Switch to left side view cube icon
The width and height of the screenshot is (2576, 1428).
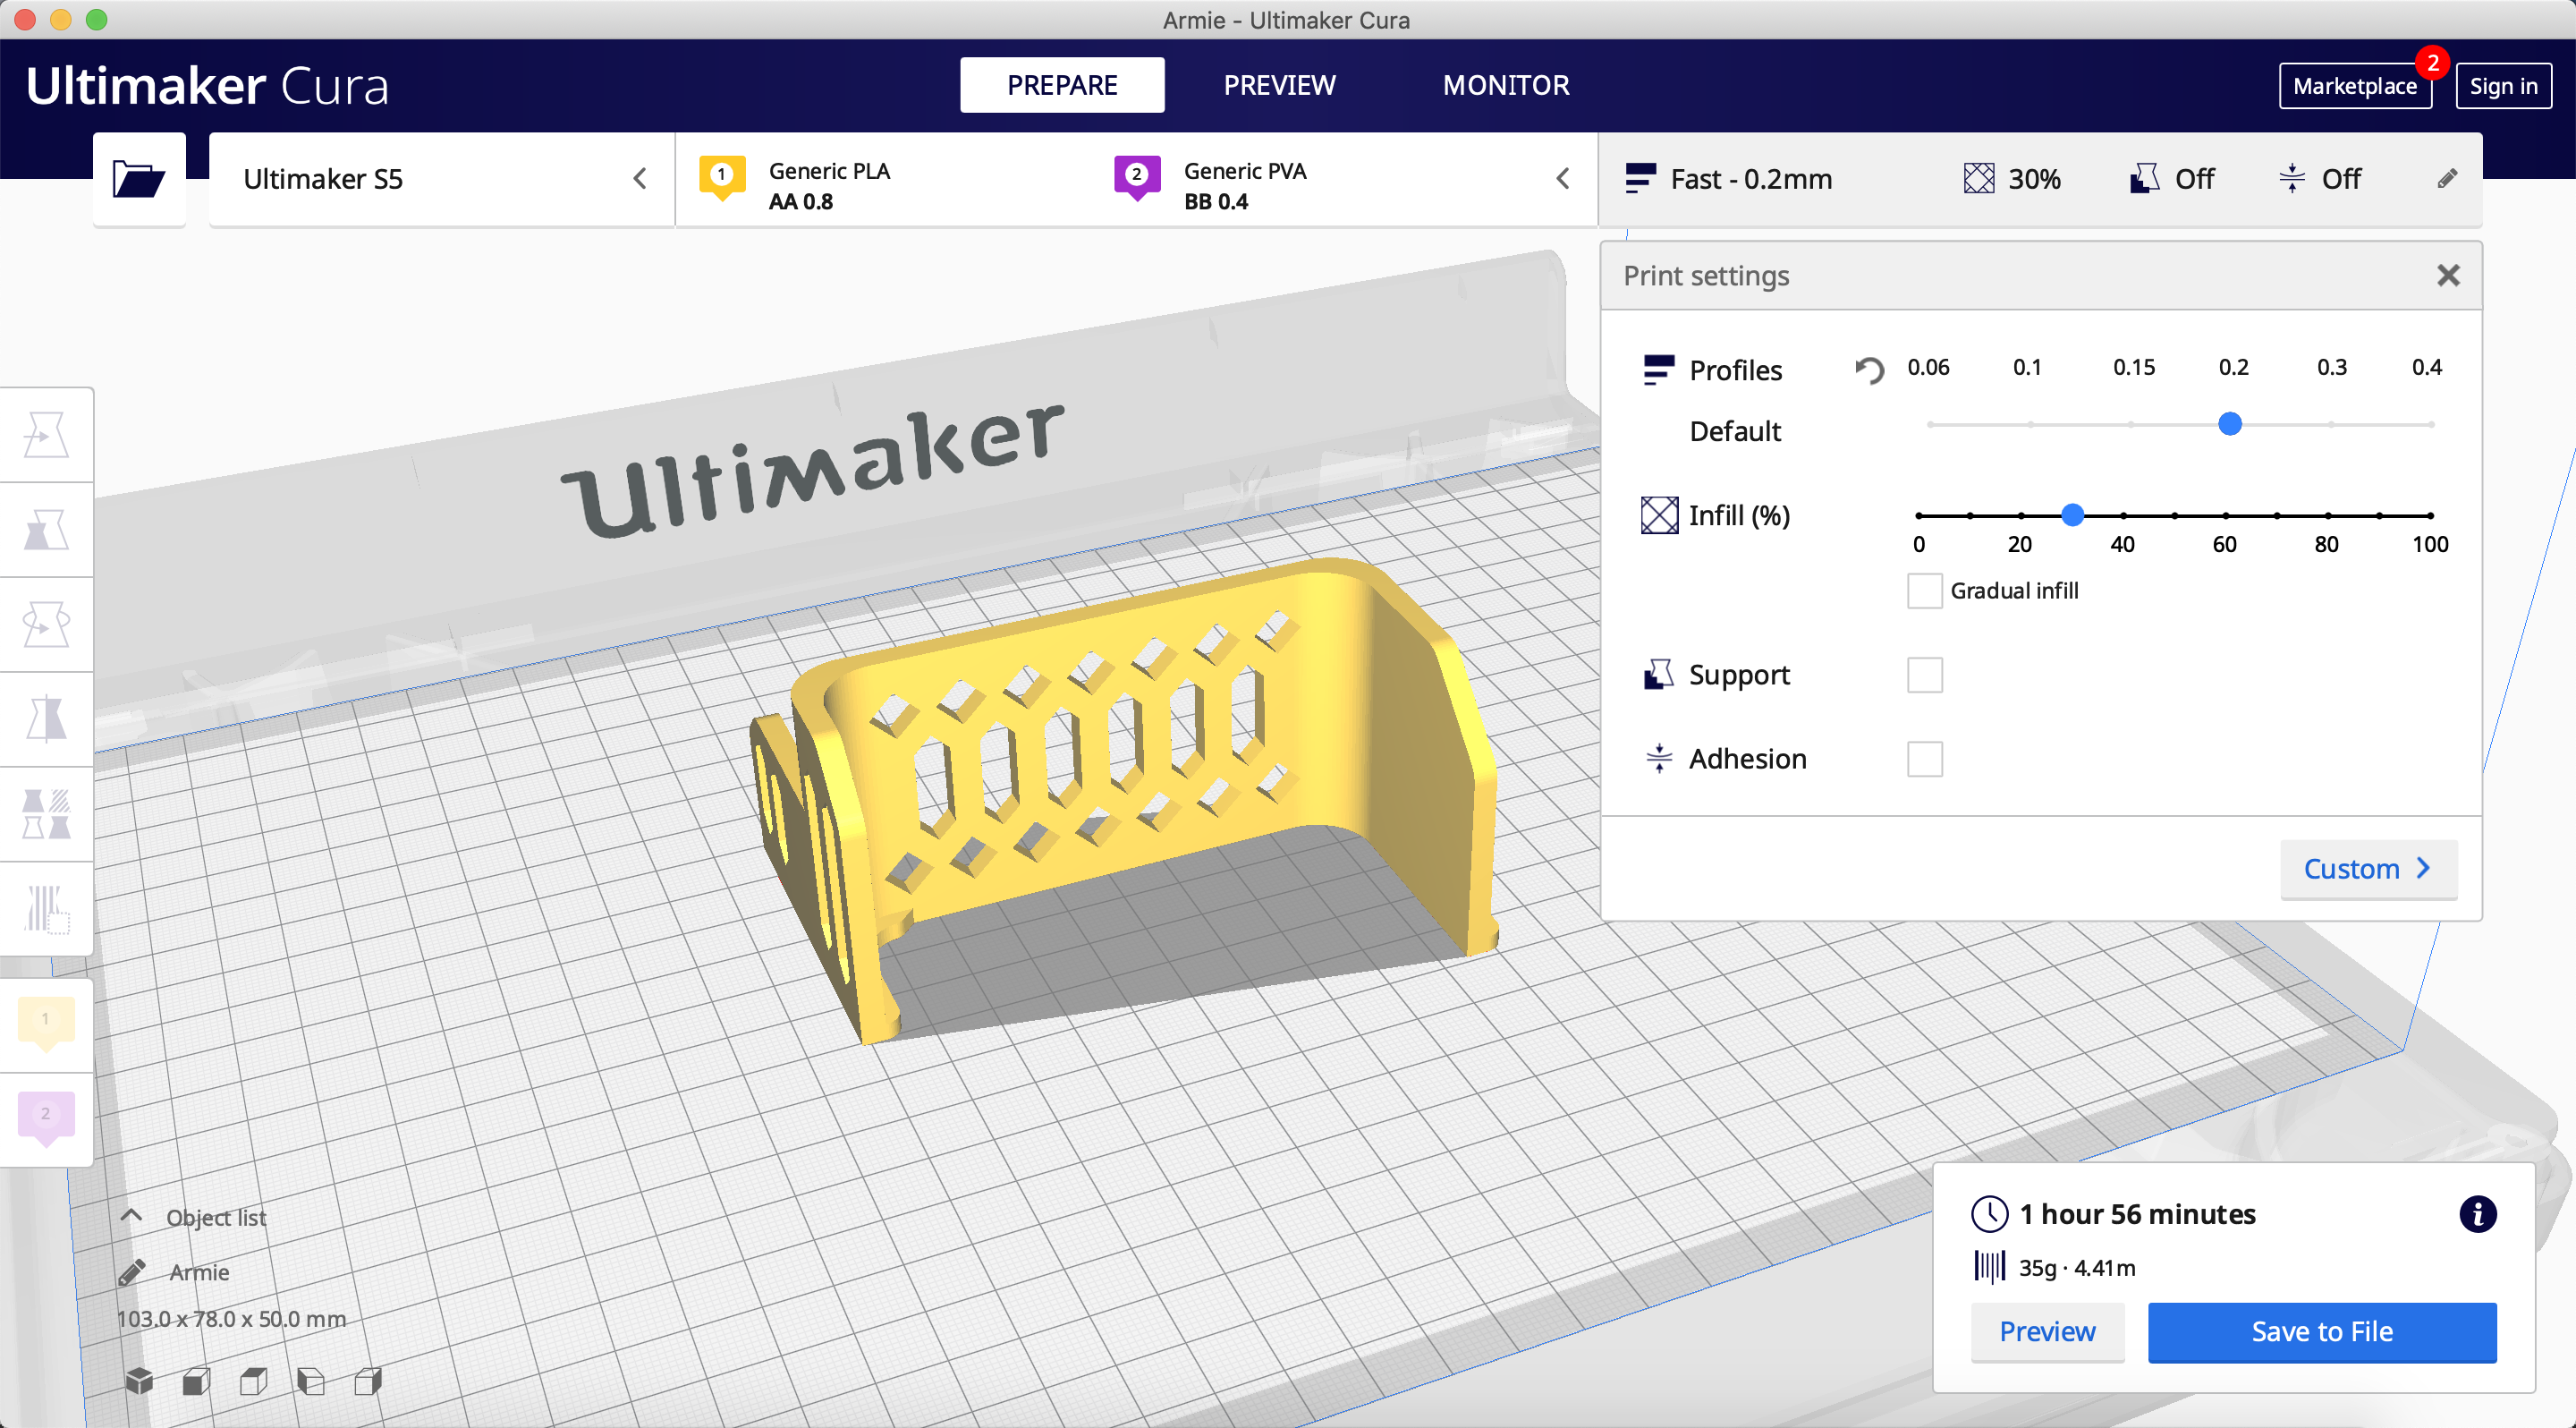(x=311, y=1381)
